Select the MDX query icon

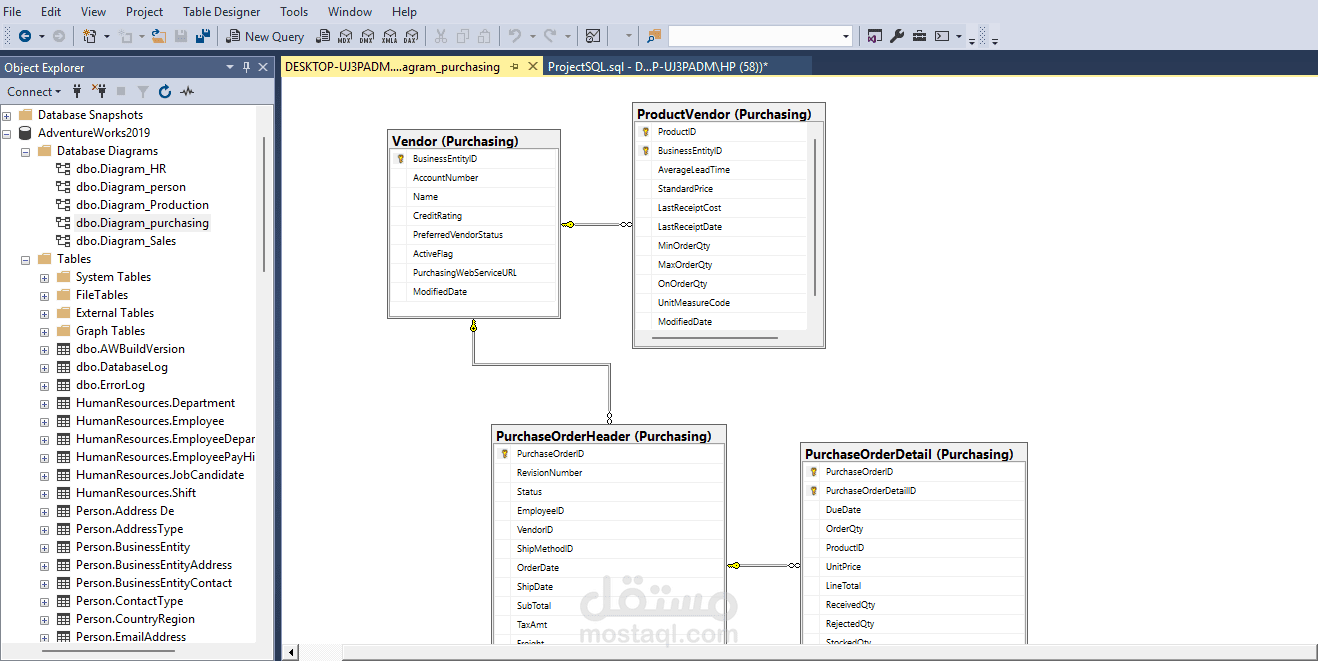(x=344, y=35)
